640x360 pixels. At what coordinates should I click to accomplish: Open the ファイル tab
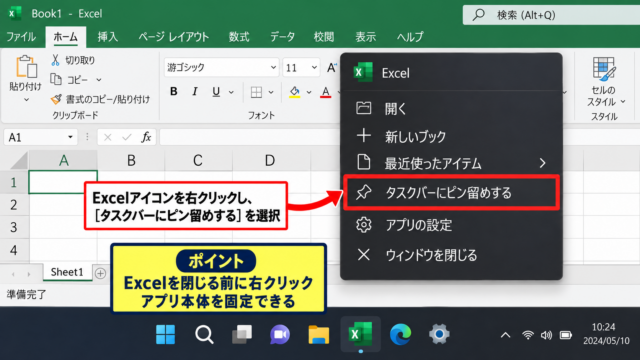(21, 37)
